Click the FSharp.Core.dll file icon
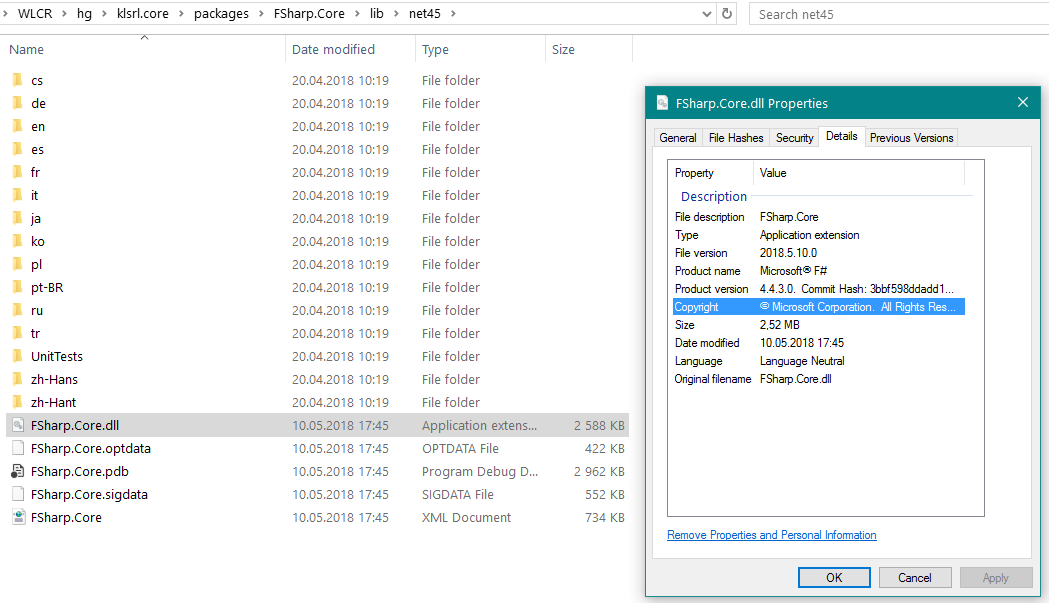 [x=18, y=425]
